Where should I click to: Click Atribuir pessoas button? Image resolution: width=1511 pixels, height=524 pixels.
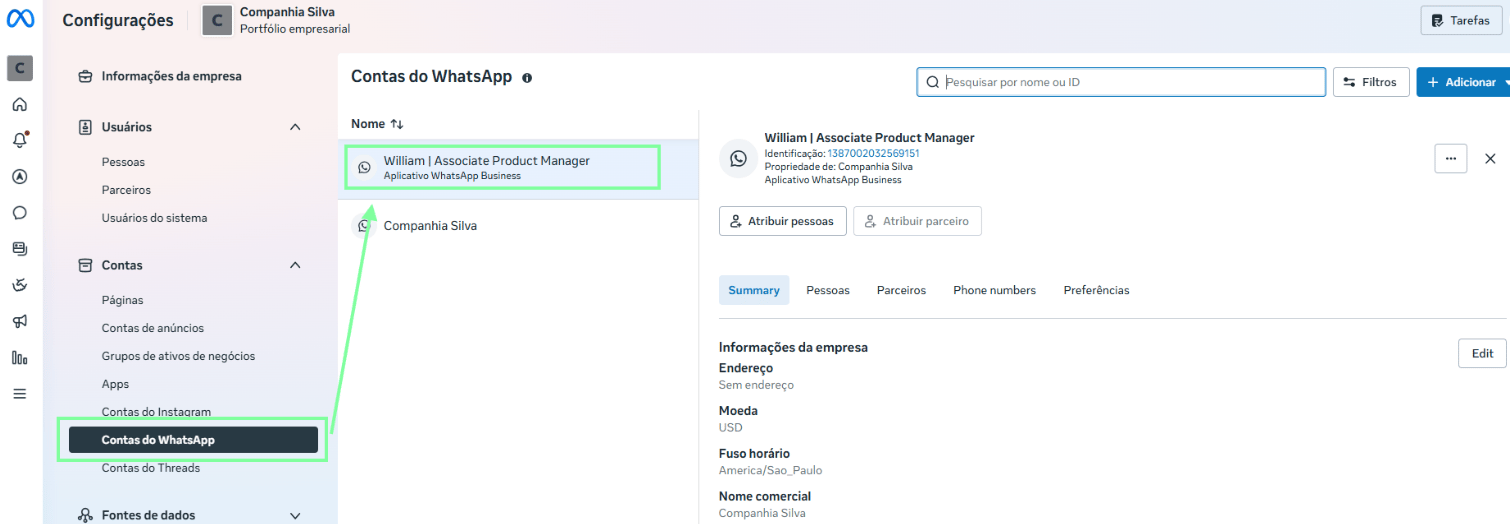pyautogui.click(x=783, y=221)
